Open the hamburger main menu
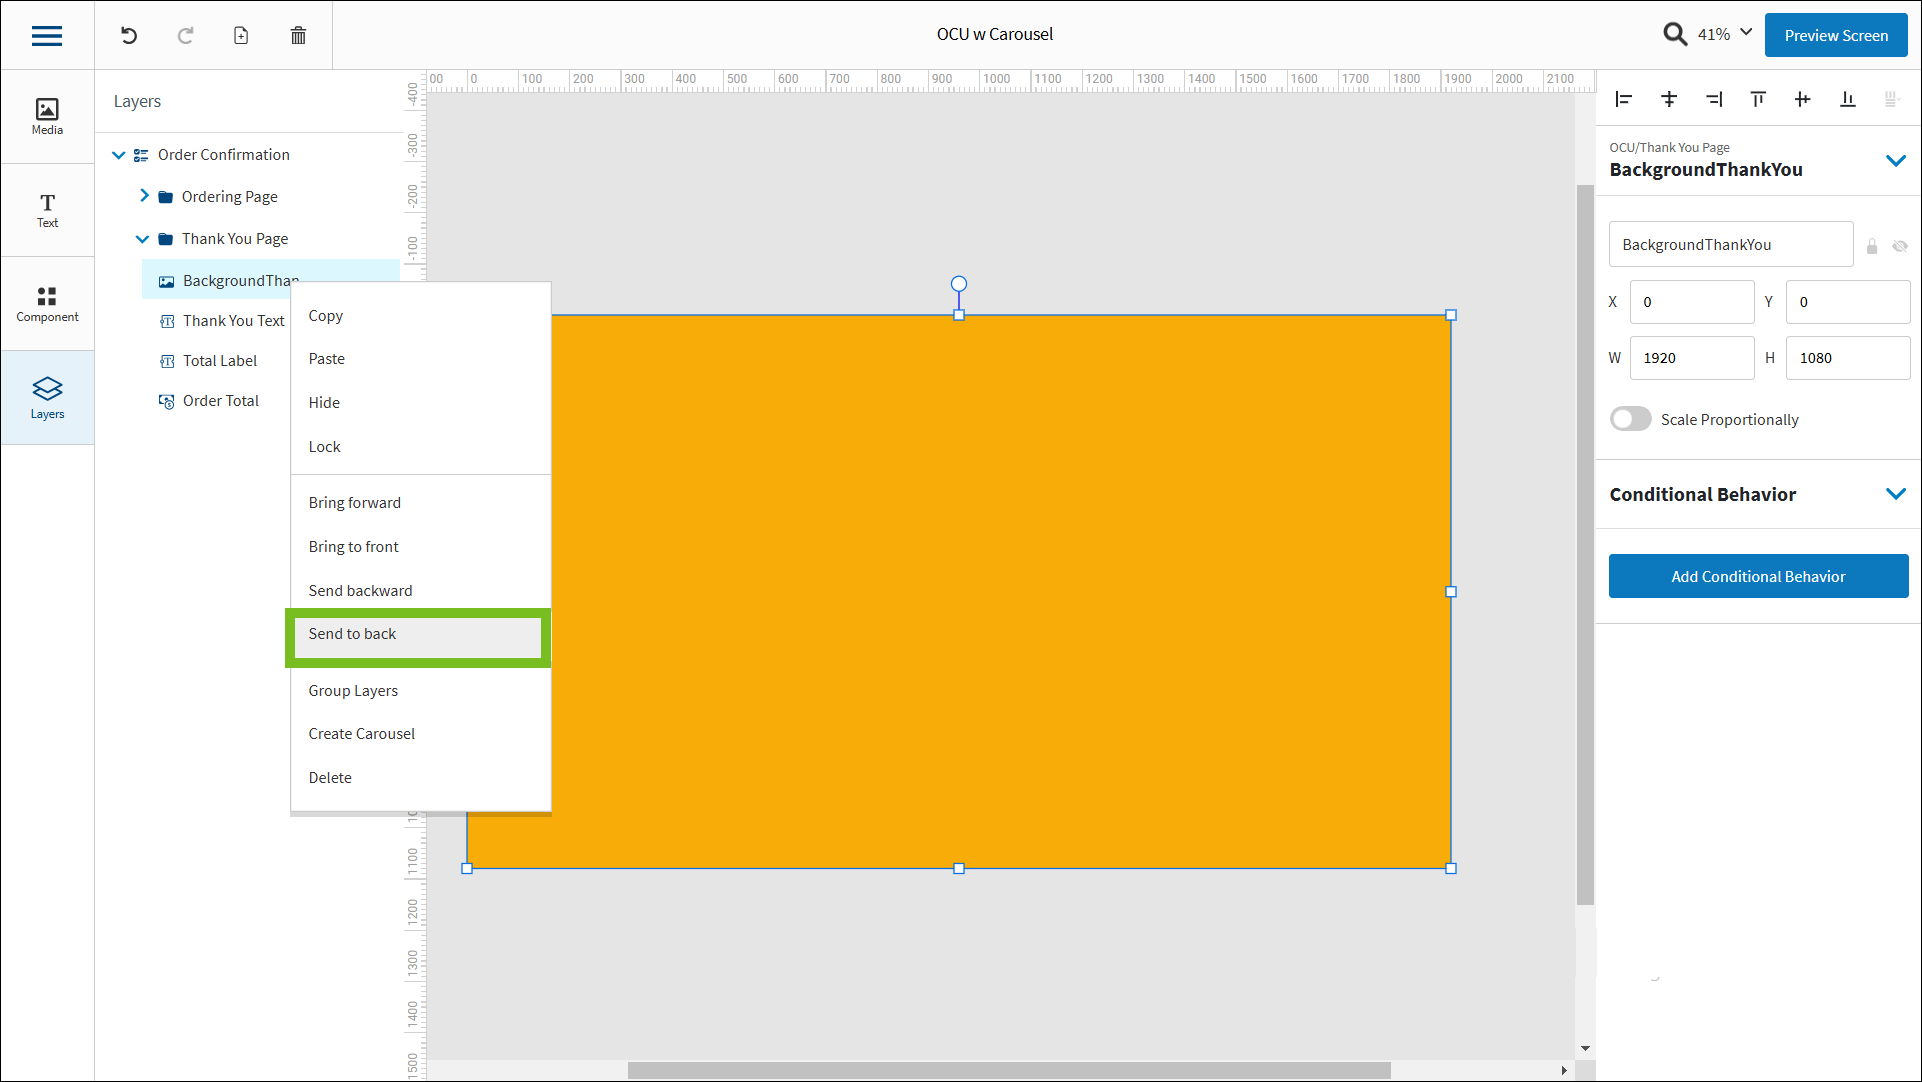This screenshot has width=1922, height=1082. coord(47,35)
